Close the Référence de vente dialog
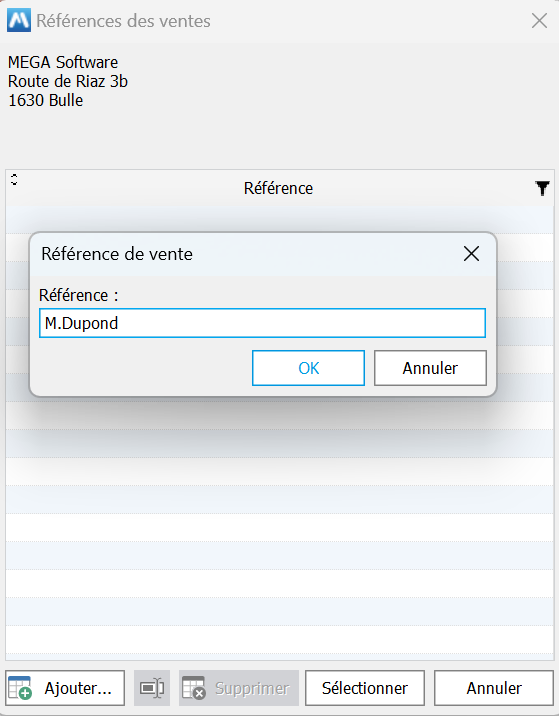 click(471, 253)
